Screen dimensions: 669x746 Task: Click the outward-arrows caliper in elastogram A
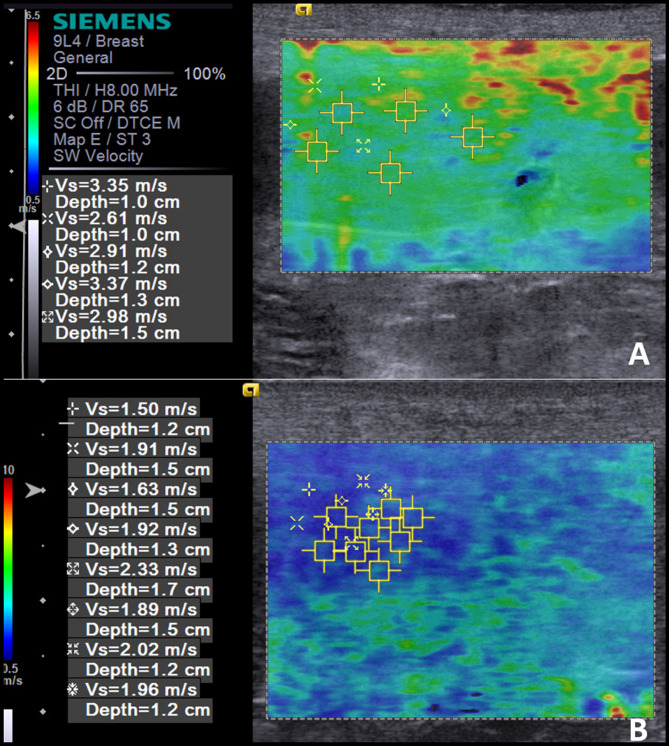pyautogui.click(x=363, y=146)
